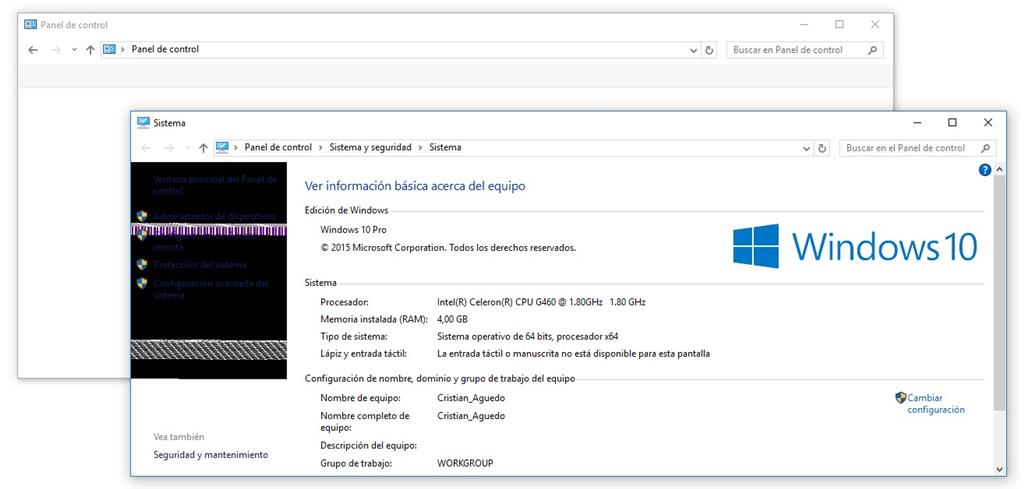Click shield icon beside 'Protección del sistema'
The height and width of the screenshot is (489, 1024).
(142, 264)
